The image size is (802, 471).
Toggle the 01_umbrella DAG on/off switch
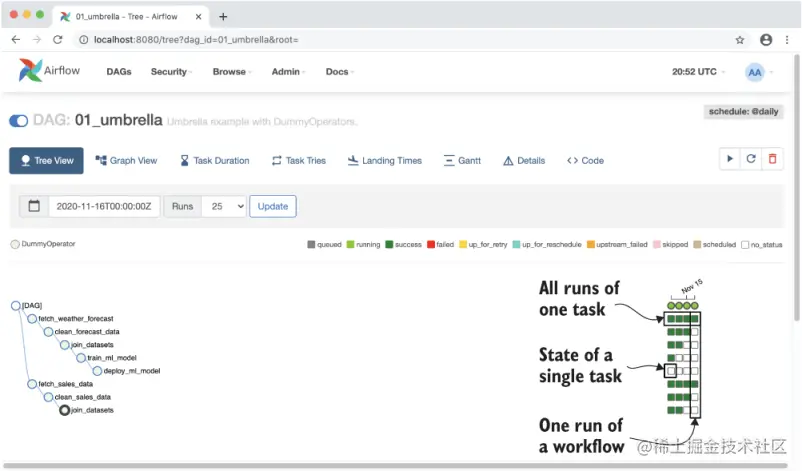pyautogui.click(x=18, y=121)
